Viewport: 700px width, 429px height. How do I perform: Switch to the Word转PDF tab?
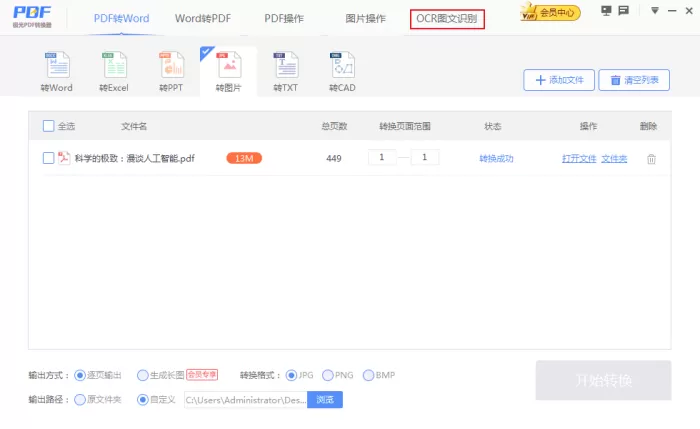point(203,19)
